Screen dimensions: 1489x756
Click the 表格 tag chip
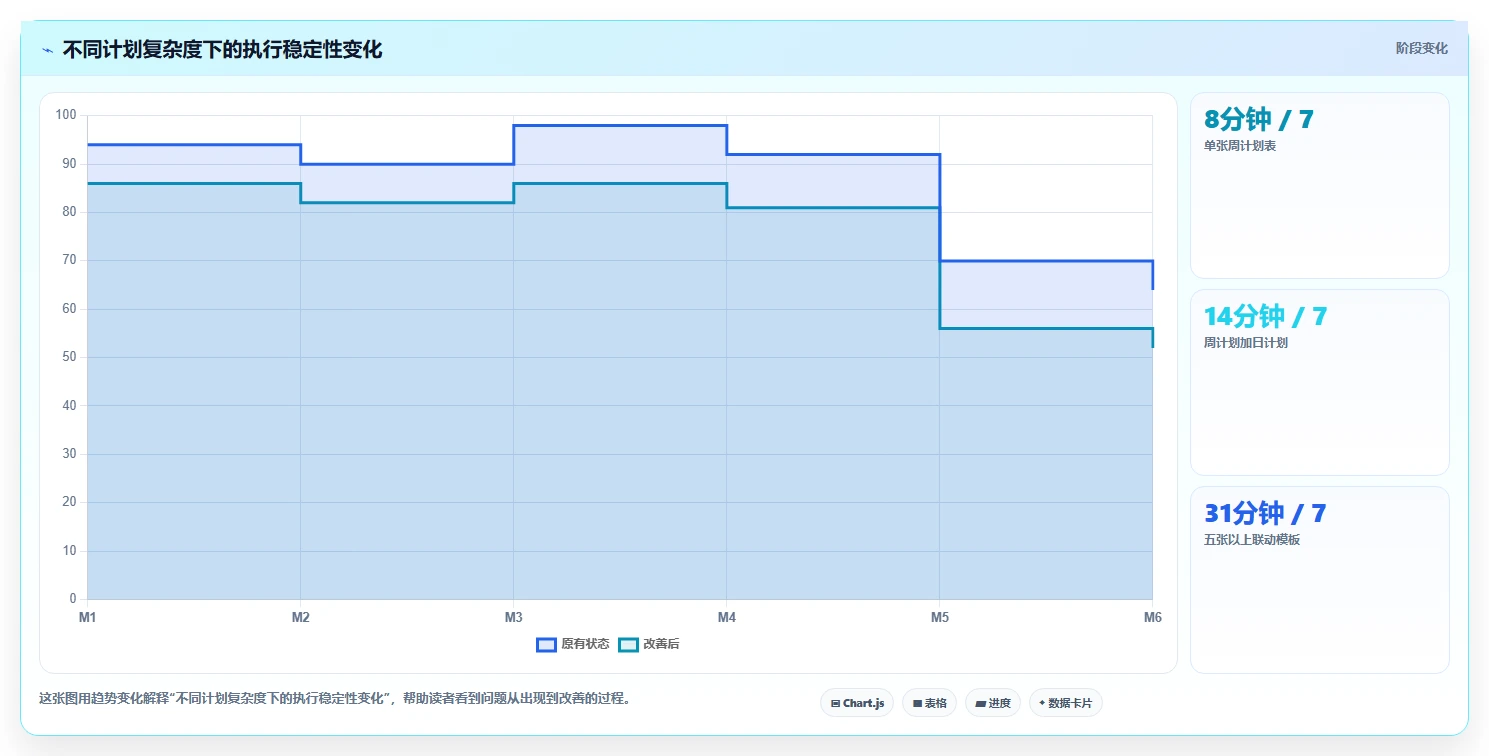(929, 703)
